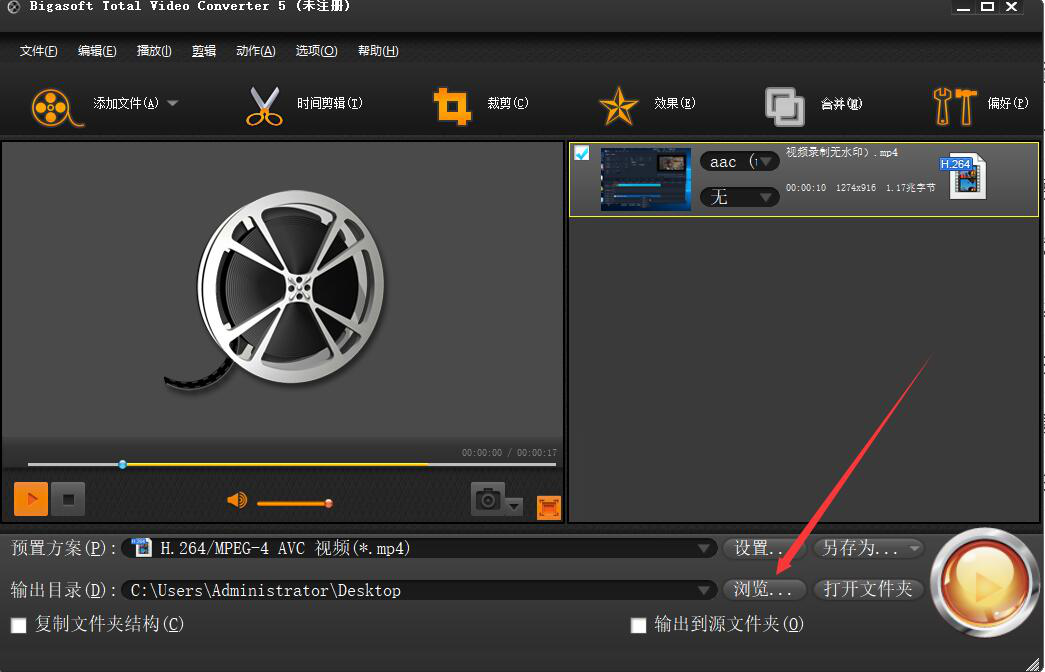1045x672 pixels.
Task: Open Preferences tools icon
Action: tap(954, 106)
